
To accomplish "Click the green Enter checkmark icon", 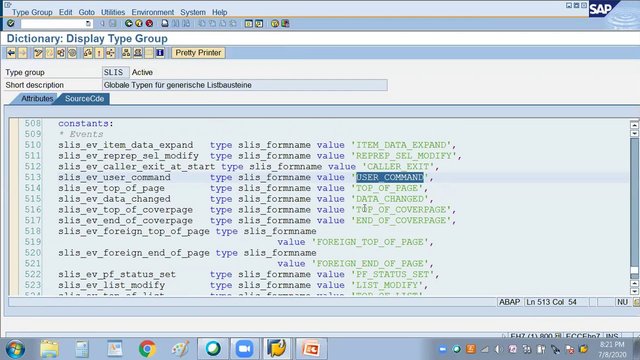I will pos(11,23).
